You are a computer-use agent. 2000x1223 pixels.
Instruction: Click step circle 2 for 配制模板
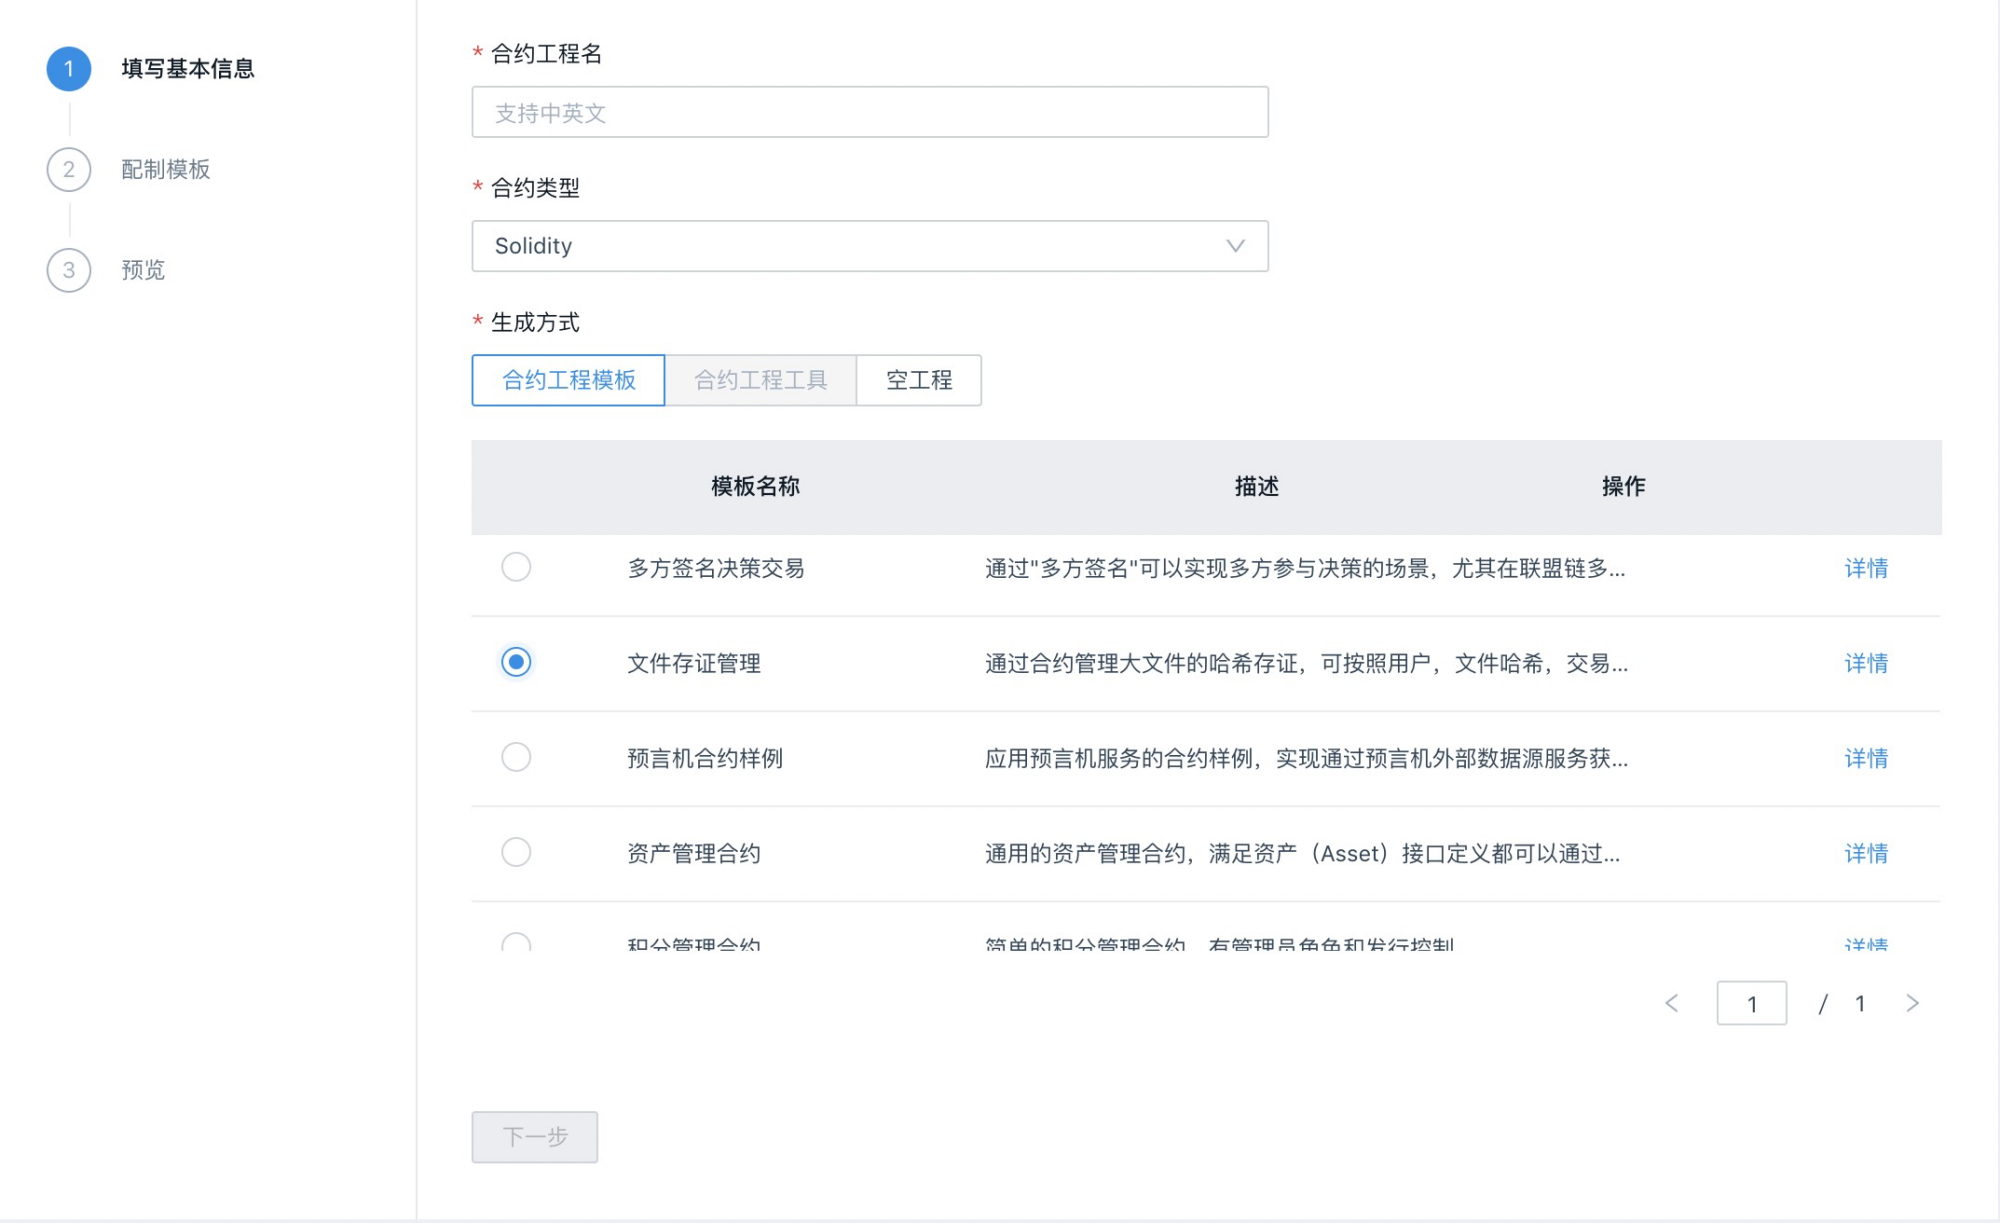point(68,170)
